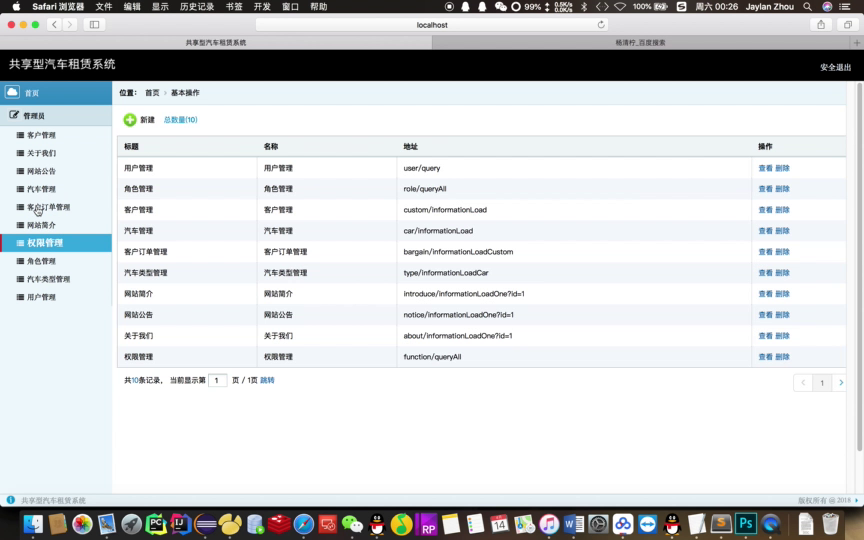The width and height of the screenshot is (864, 540).
Task: Click 删除 for bargain/informationLoadCustom row
Action: 782,252
